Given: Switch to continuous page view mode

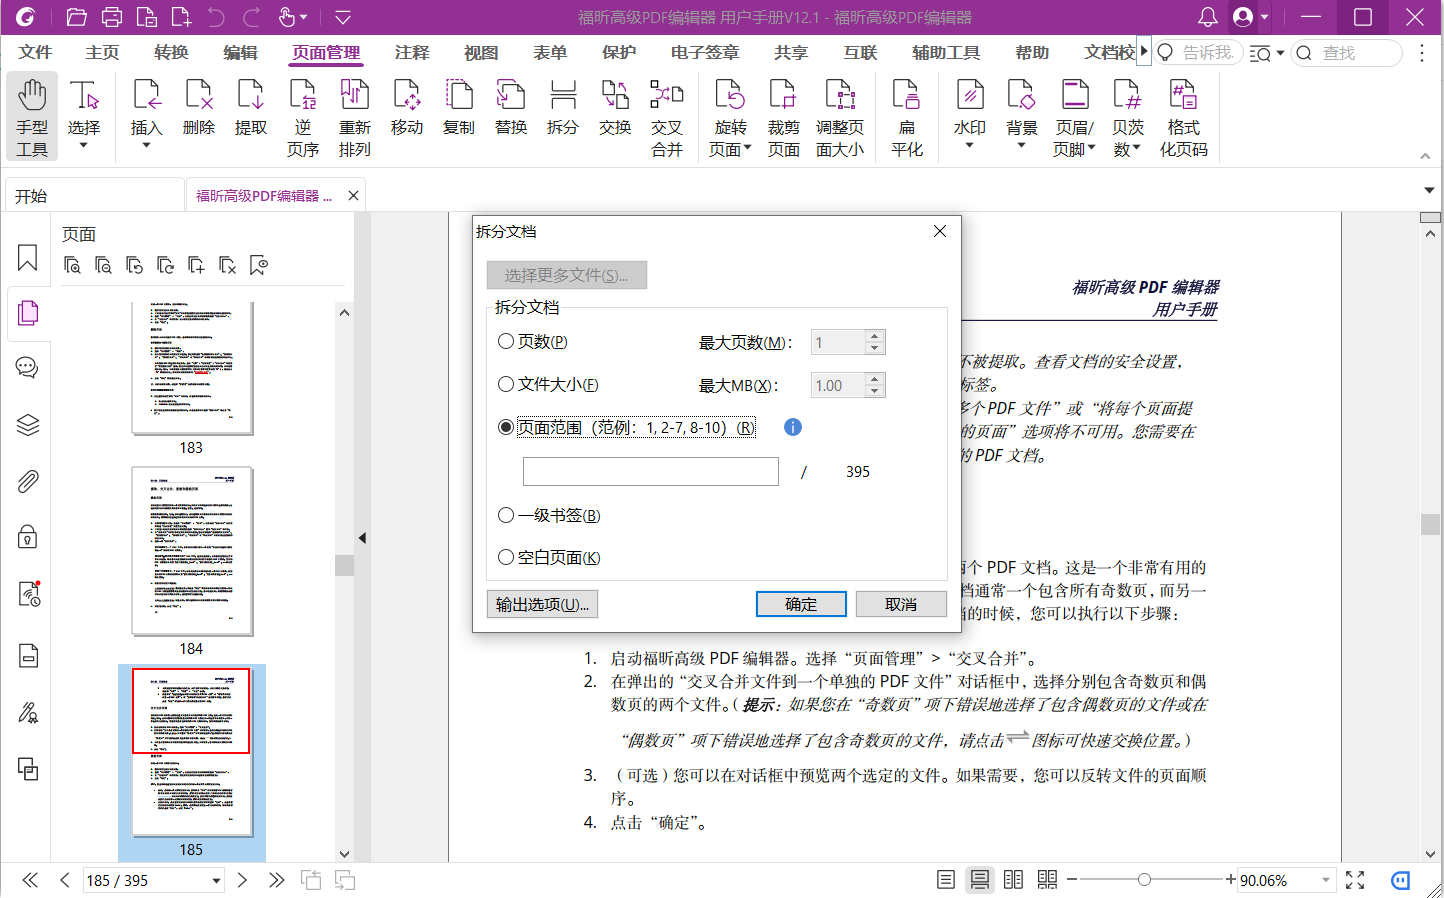Looking at the screenshot, I should coord(980,880).
